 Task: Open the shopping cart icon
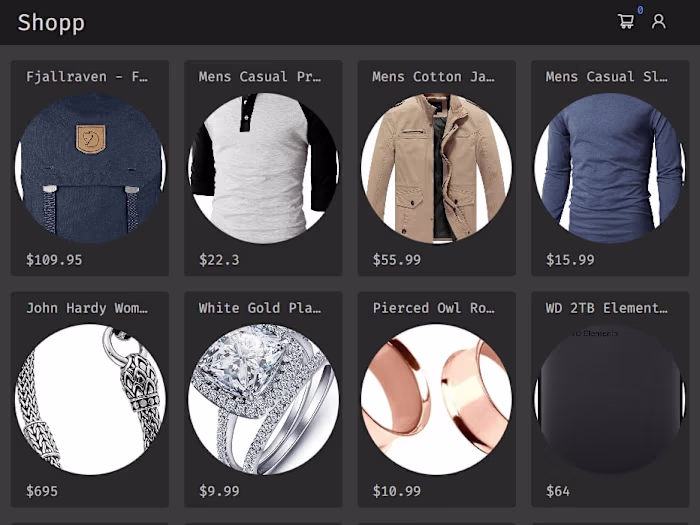click(x=625, y=21)
